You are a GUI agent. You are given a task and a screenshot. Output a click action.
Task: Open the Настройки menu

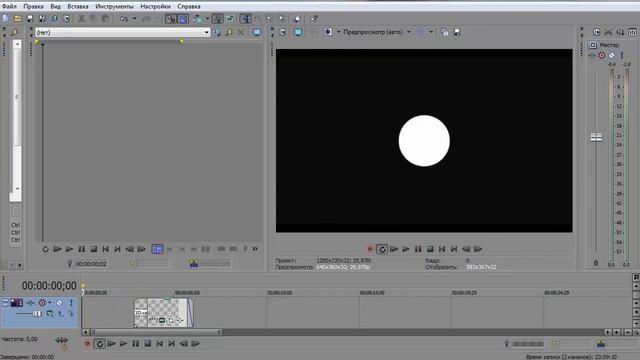pyautogui.click(x=155, y=7)
